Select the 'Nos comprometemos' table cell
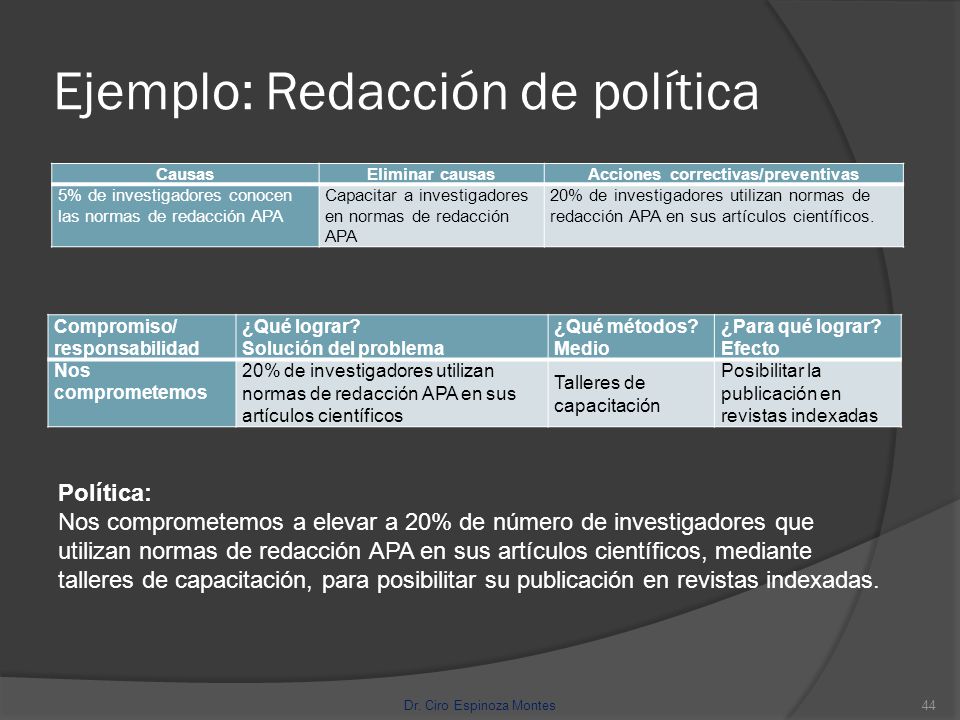The image size is (960, 720). 141,393
